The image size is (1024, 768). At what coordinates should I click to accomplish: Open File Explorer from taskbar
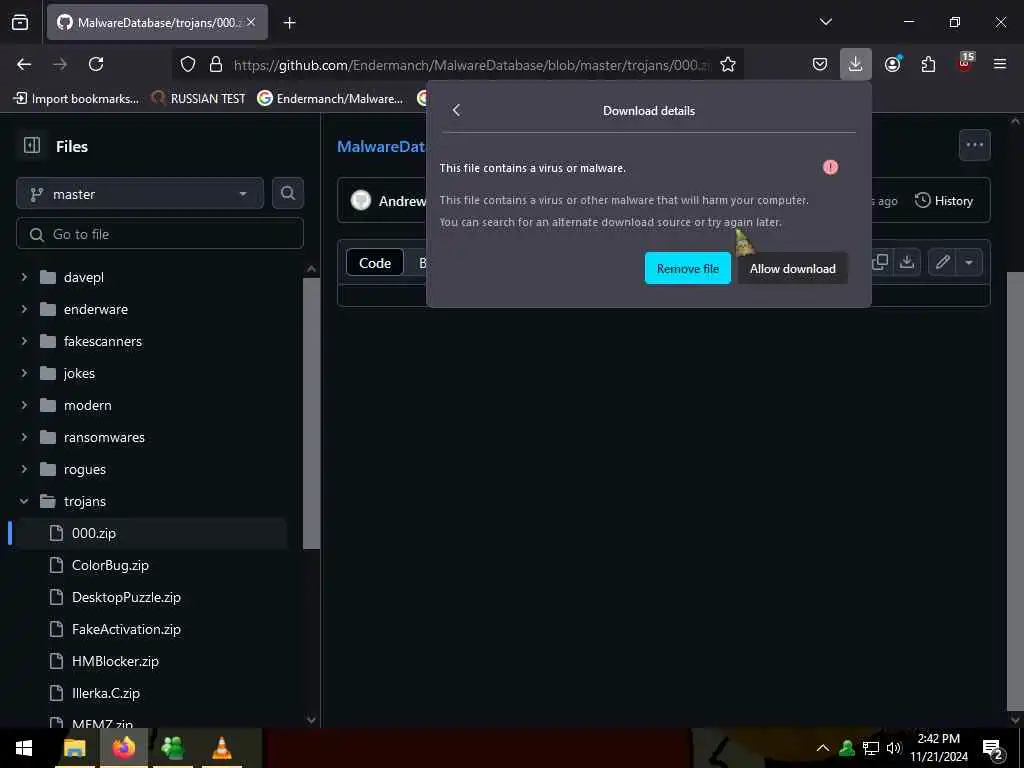point(74,748)
